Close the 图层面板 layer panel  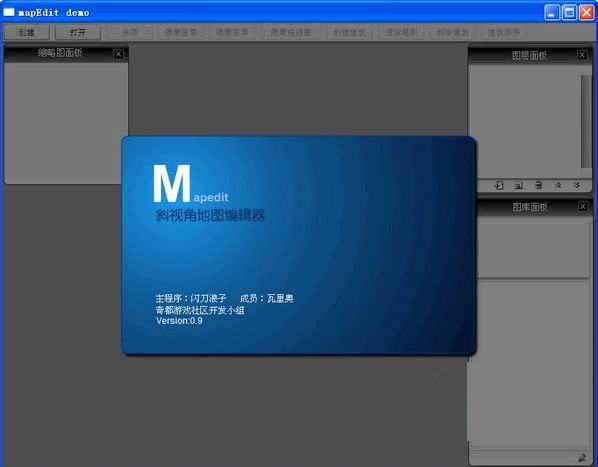582,55
